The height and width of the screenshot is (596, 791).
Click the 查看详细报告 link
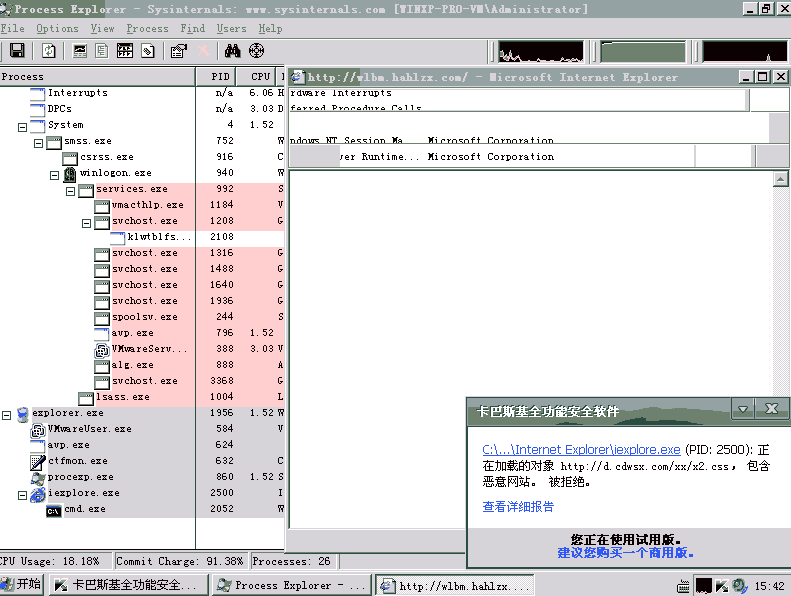[518, 507]
